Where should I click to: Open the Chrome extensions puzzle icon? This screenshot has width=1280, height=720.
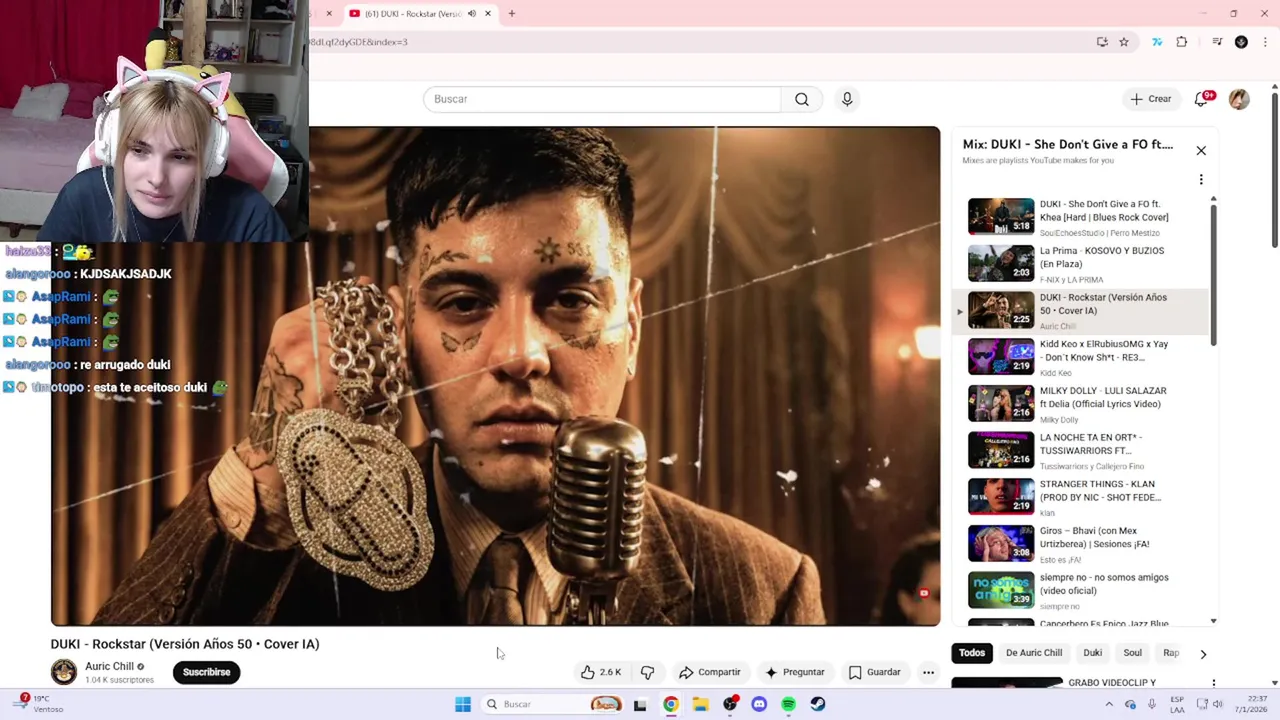click(1182, 42)
